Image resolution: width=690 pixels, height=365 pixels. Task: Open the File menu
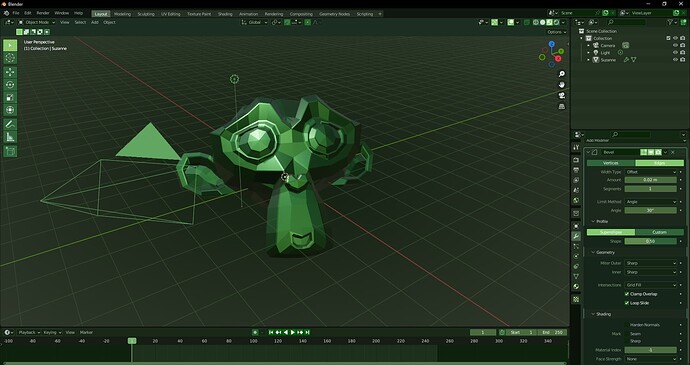click(x=16, y=13)
